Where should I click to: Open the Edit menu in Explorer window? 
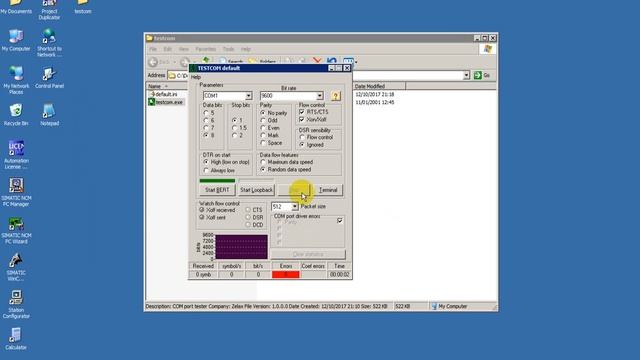(167, 49)
